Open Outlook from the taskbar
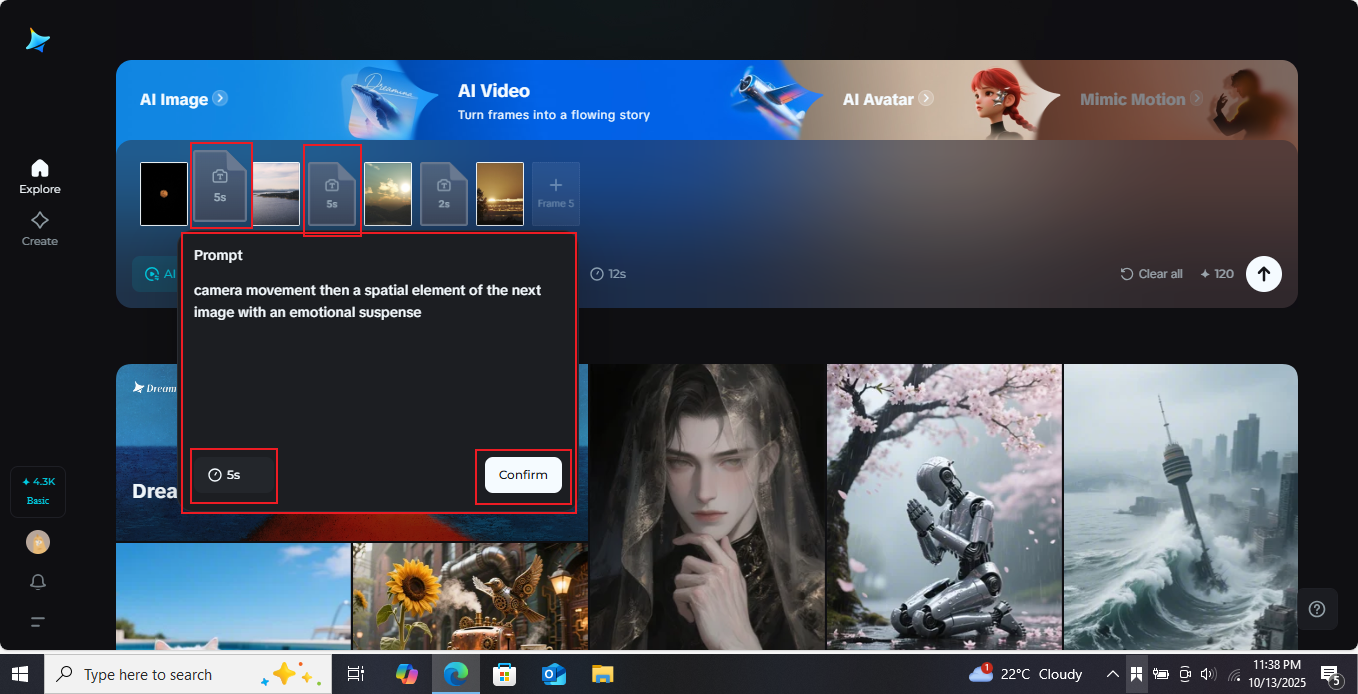The height and width of the screenshot is (694, 1358). point(553,674)
